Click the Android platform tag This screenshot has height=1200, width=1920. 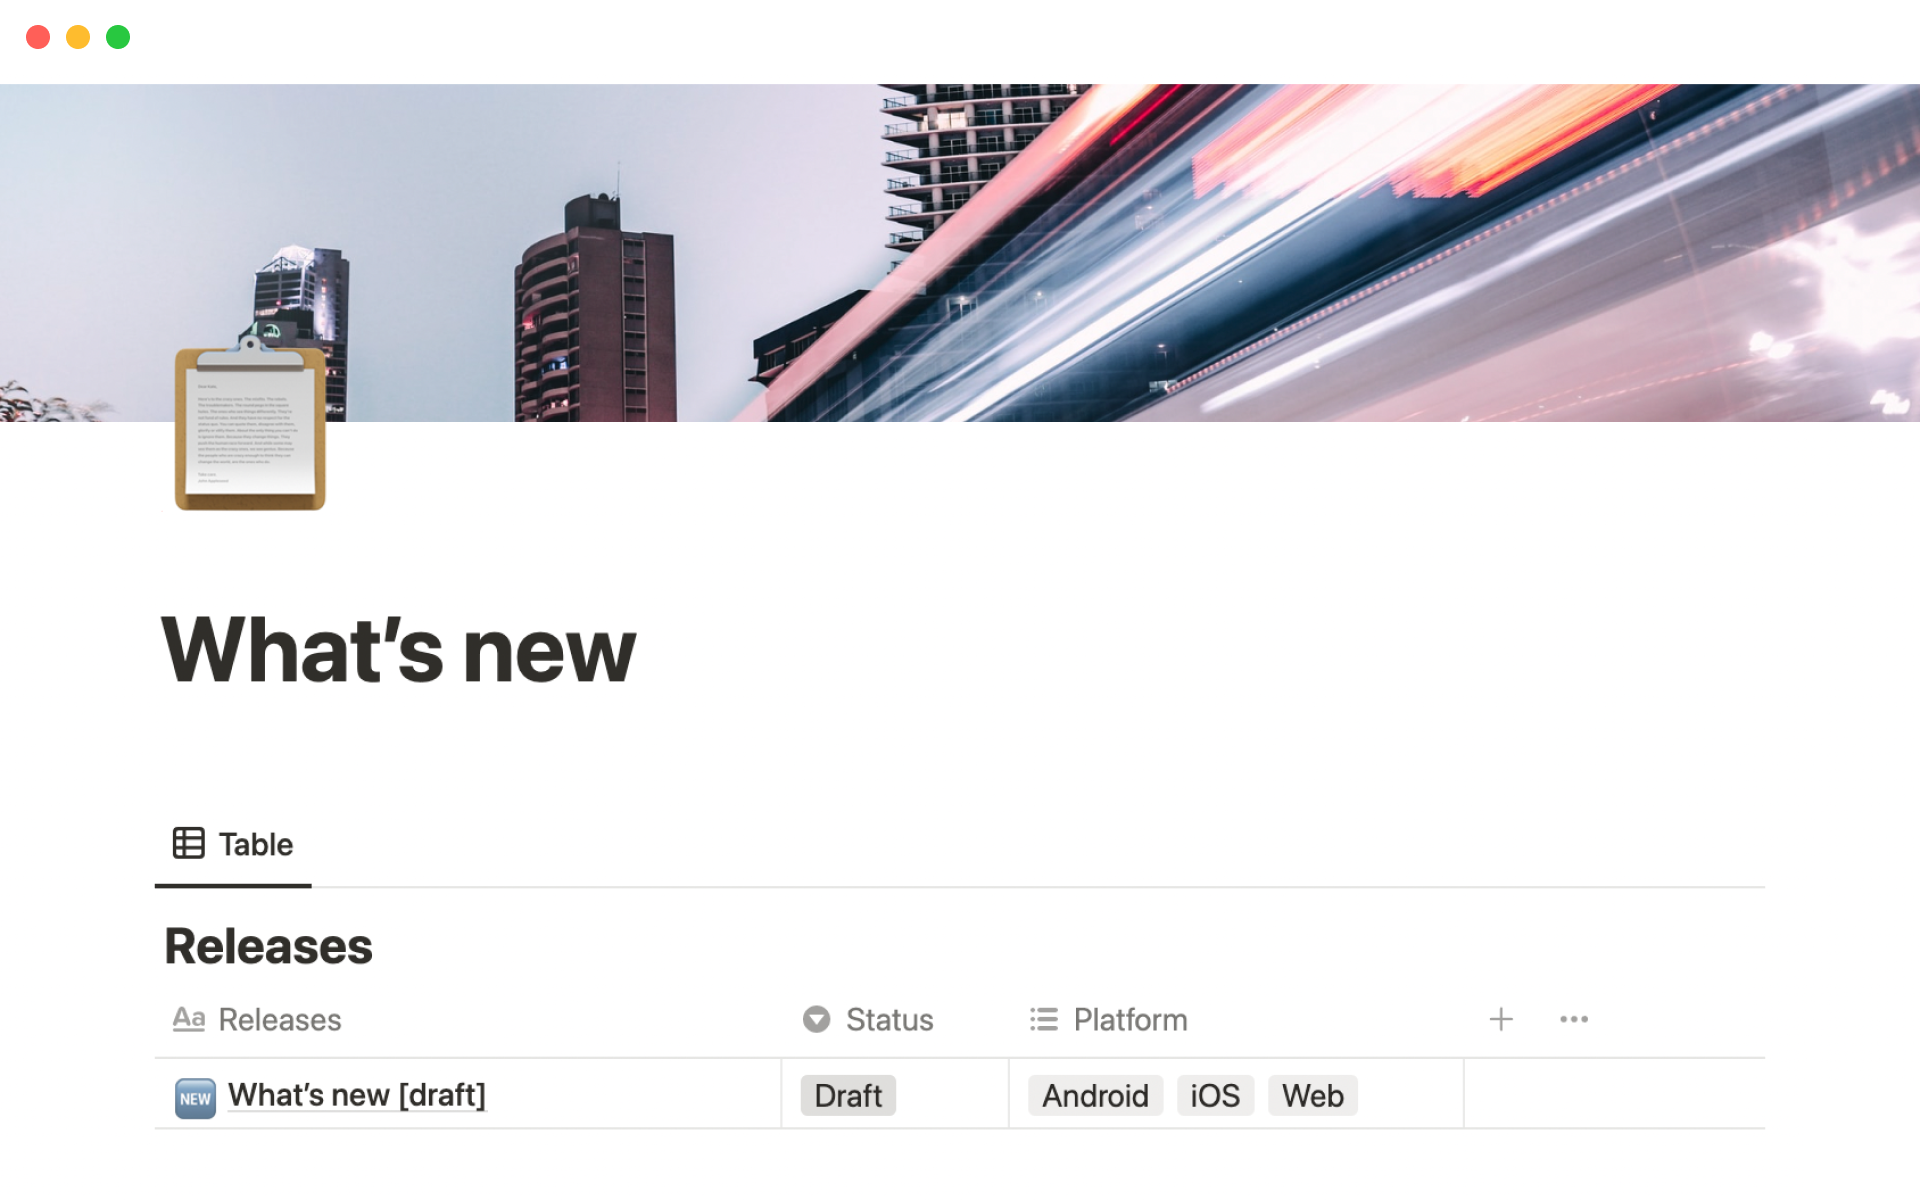pyautogui.click(x=1095, y=1096)
